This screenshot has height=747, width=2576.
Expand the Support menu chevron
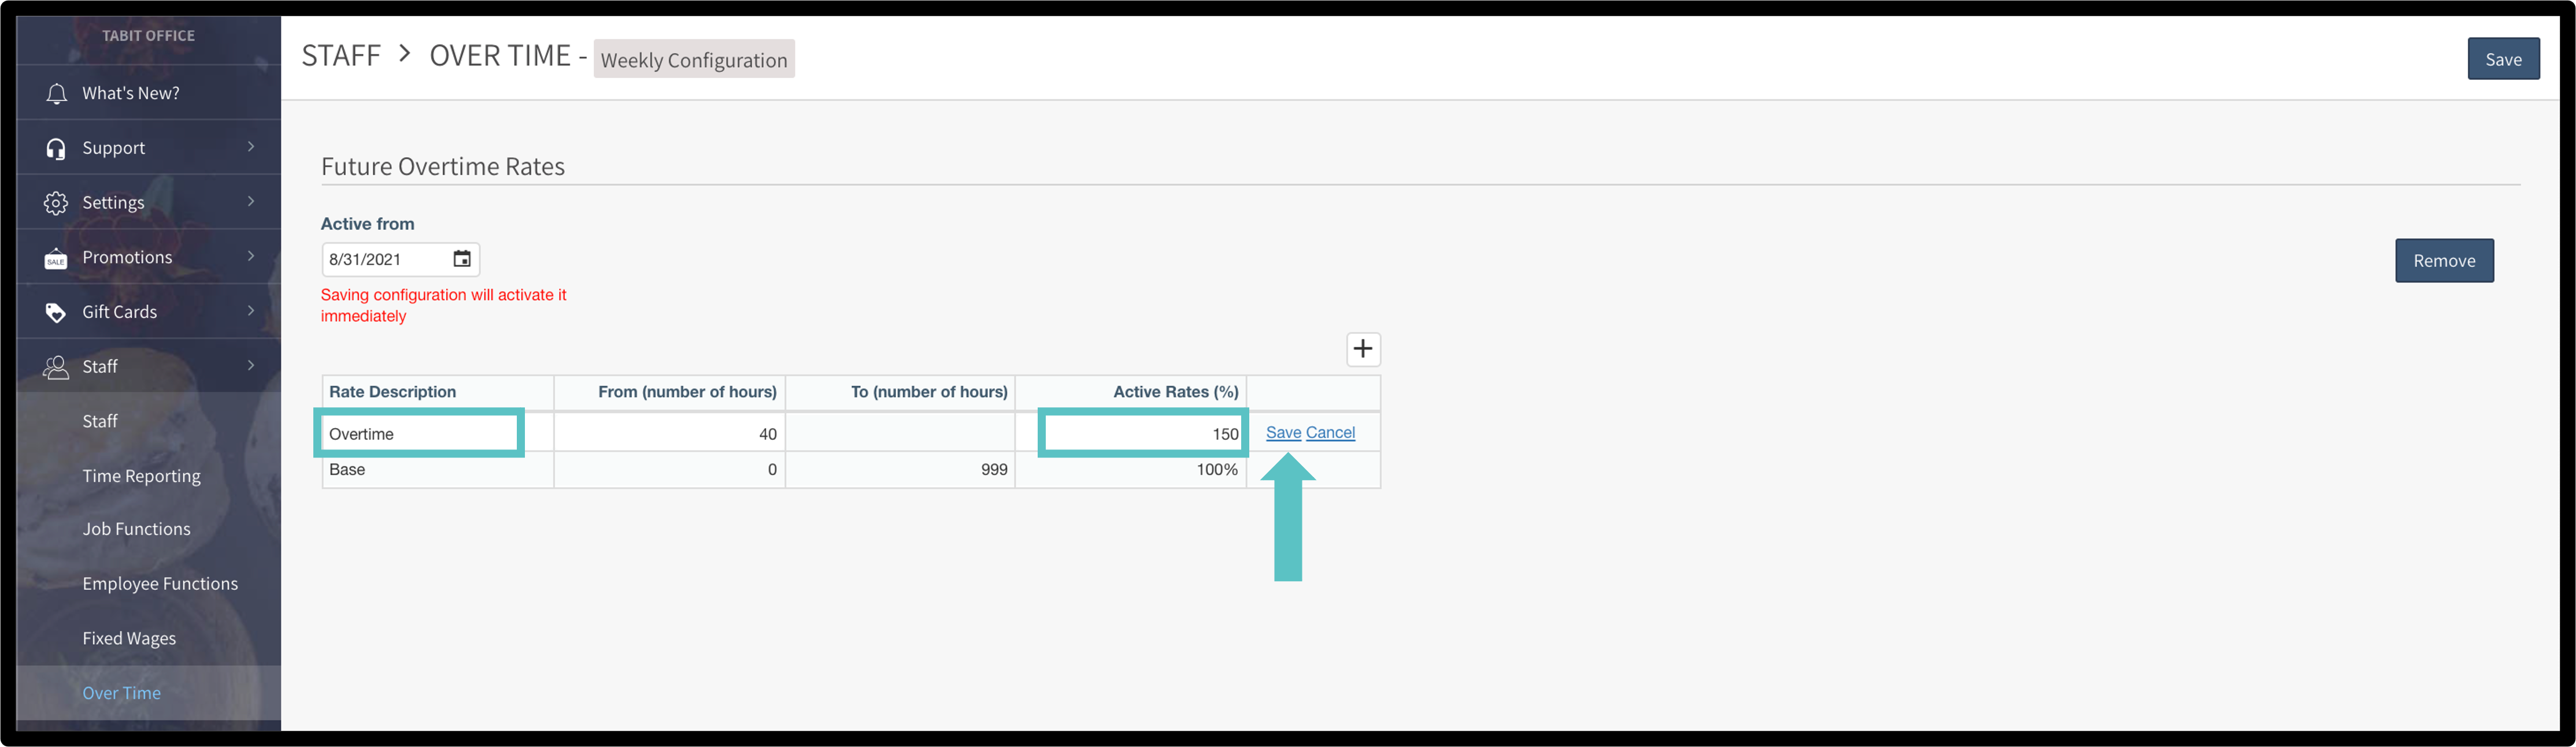(250, 147)
